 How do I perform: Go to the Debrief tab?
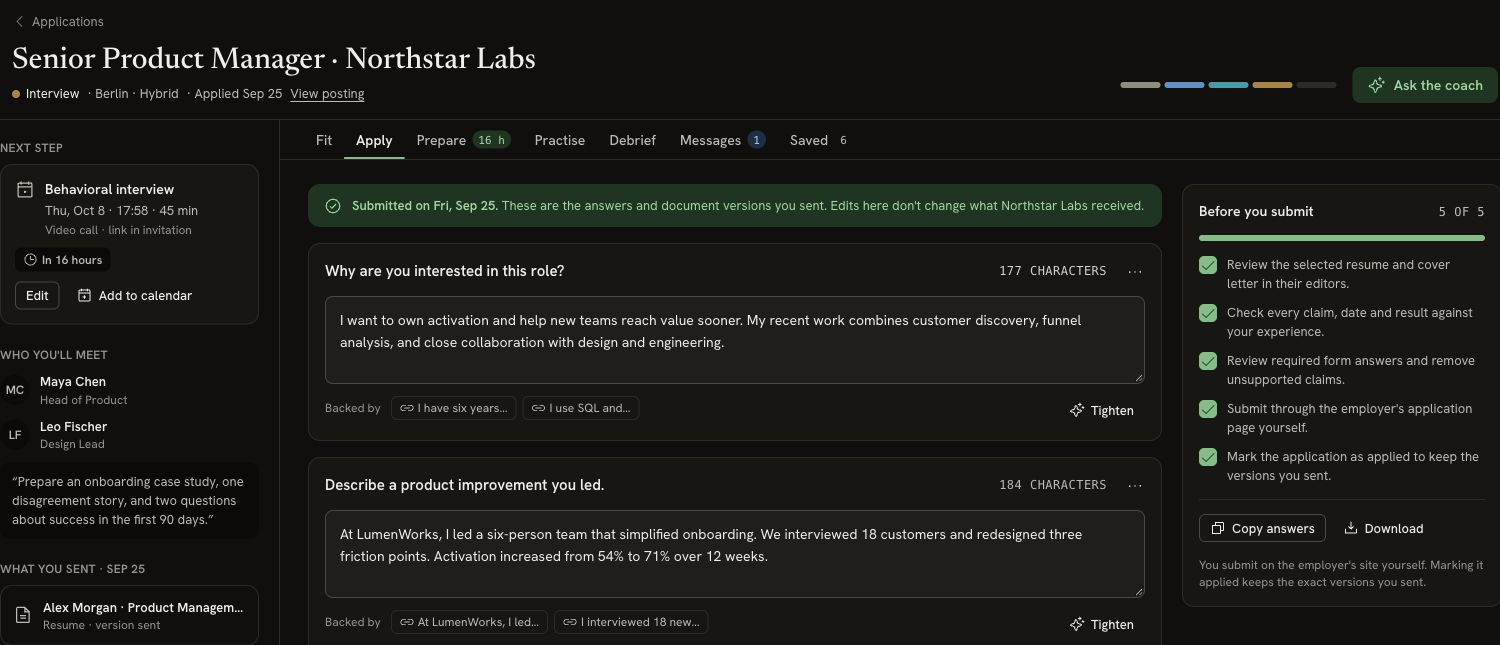coord(633,140)
